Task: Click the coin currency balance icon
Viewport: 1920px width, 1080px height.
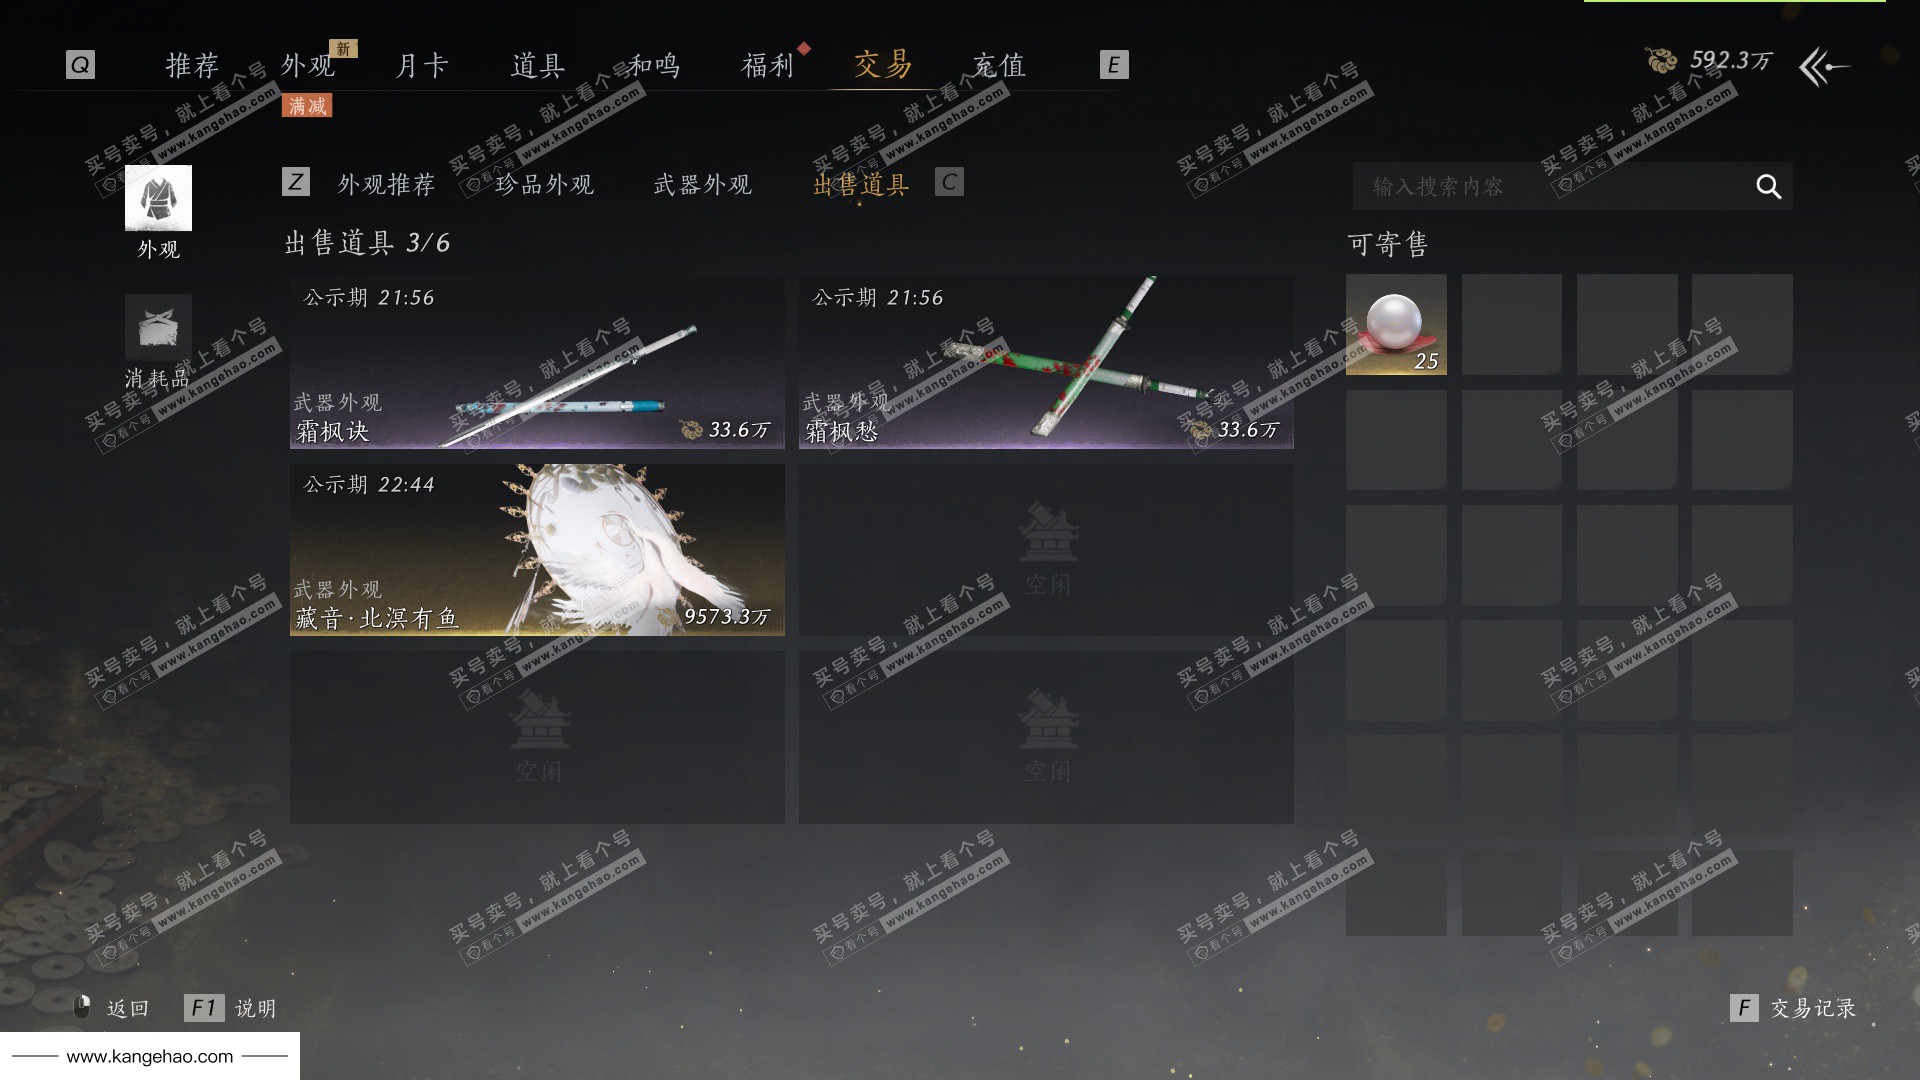Action: tap(1662, 61)
